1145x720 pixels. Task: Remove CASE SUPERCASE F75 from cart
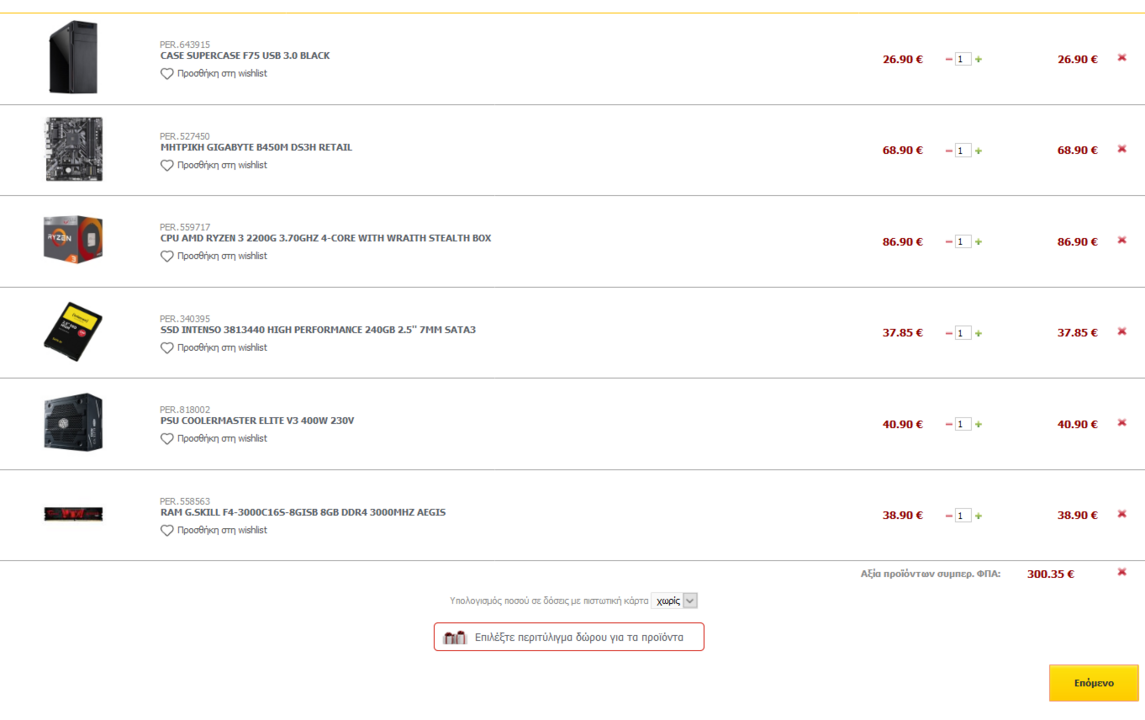pos(1122,58)
